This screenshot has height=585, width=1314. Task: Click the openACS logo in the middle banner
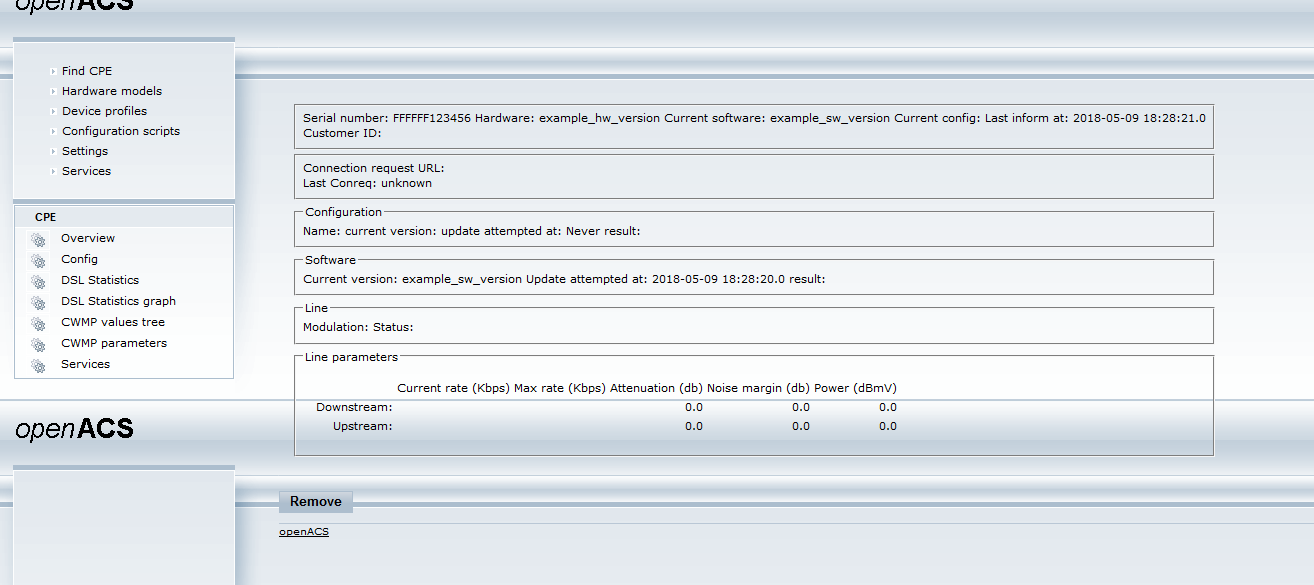[74, 429]
